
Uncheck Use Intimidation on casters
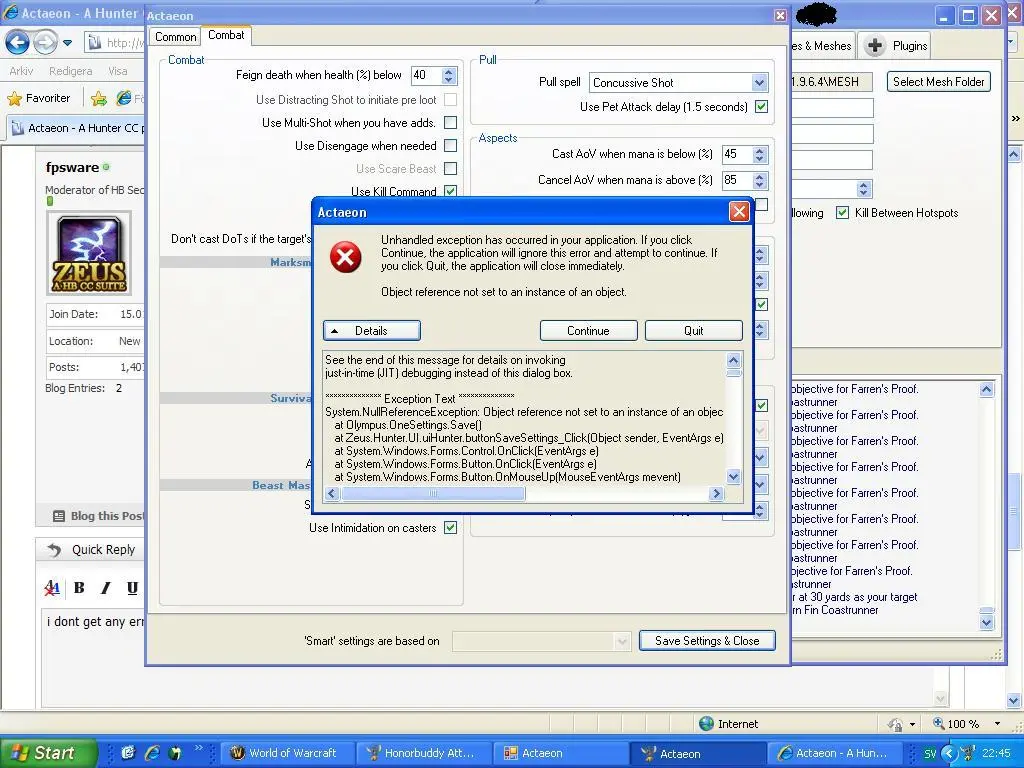(450, 528)
